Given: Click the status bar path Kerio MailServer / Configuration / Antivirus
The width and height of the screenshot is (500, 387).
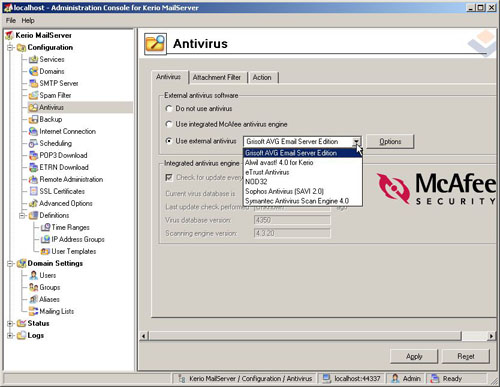Looking at the screenshot, I should pyautogui.click(x=250, y=379).
